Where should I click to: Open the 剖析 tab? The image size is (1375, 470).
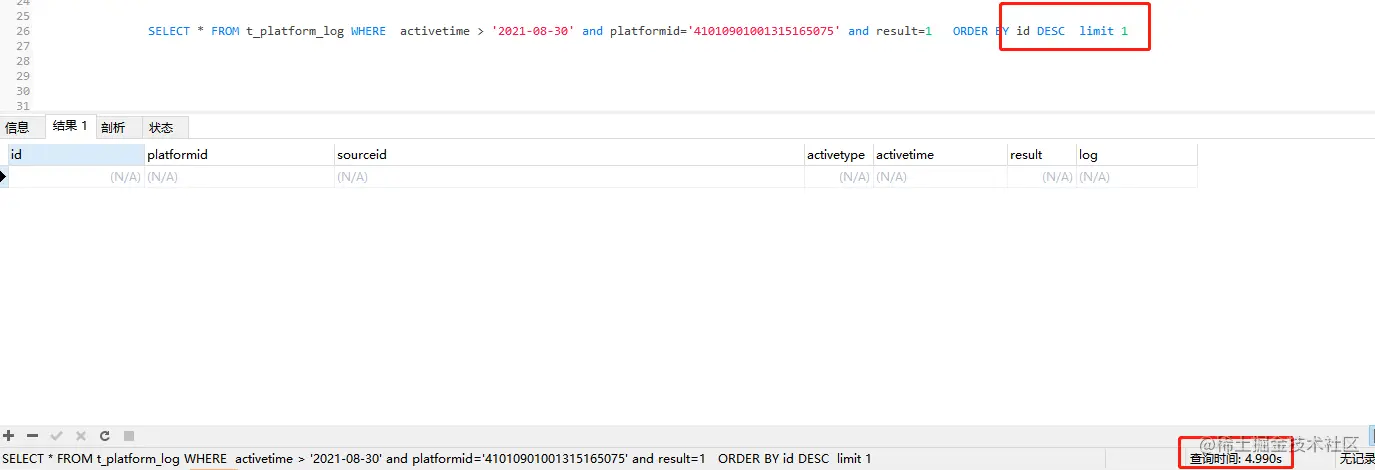pyautogui.click(x=113, y=127)
